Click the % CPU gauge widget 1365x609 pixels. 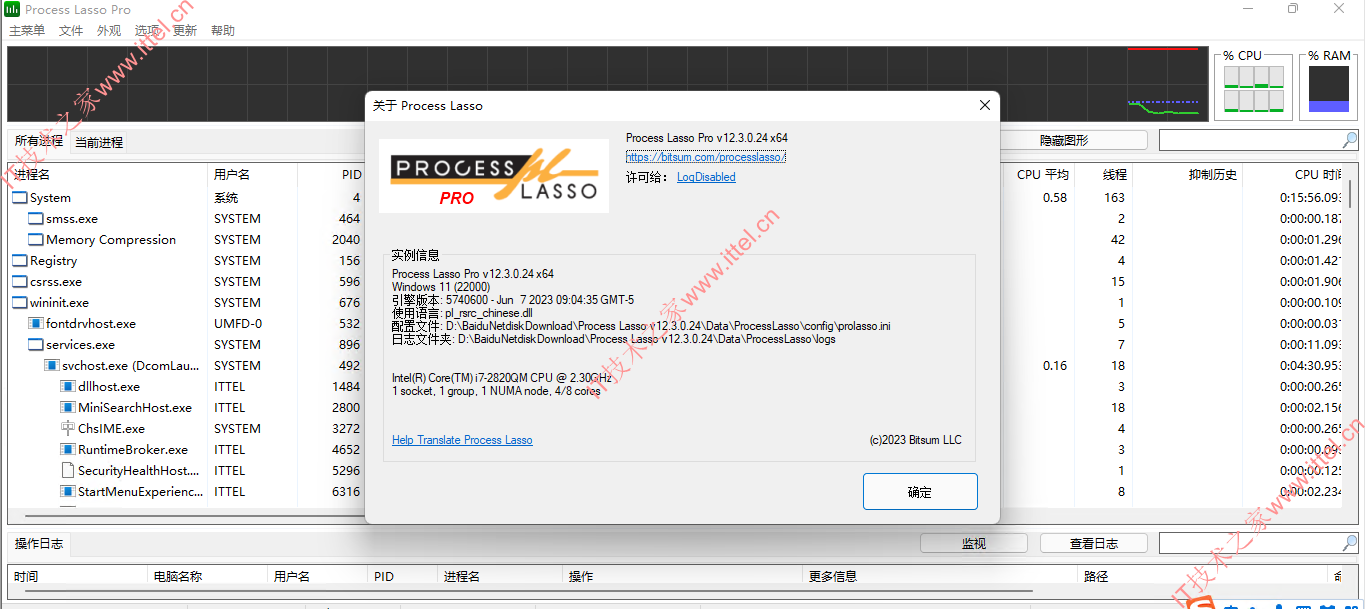click(1253, 88)
